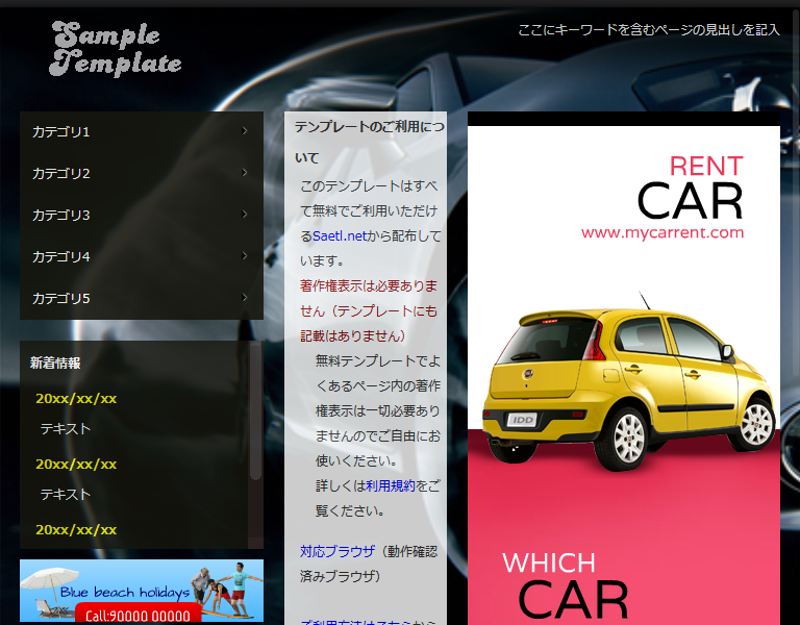Click the カテゴリ5 arrow chevron
Image resolution: width=800 pixels, height=625 pixels.
coord(245,297)
